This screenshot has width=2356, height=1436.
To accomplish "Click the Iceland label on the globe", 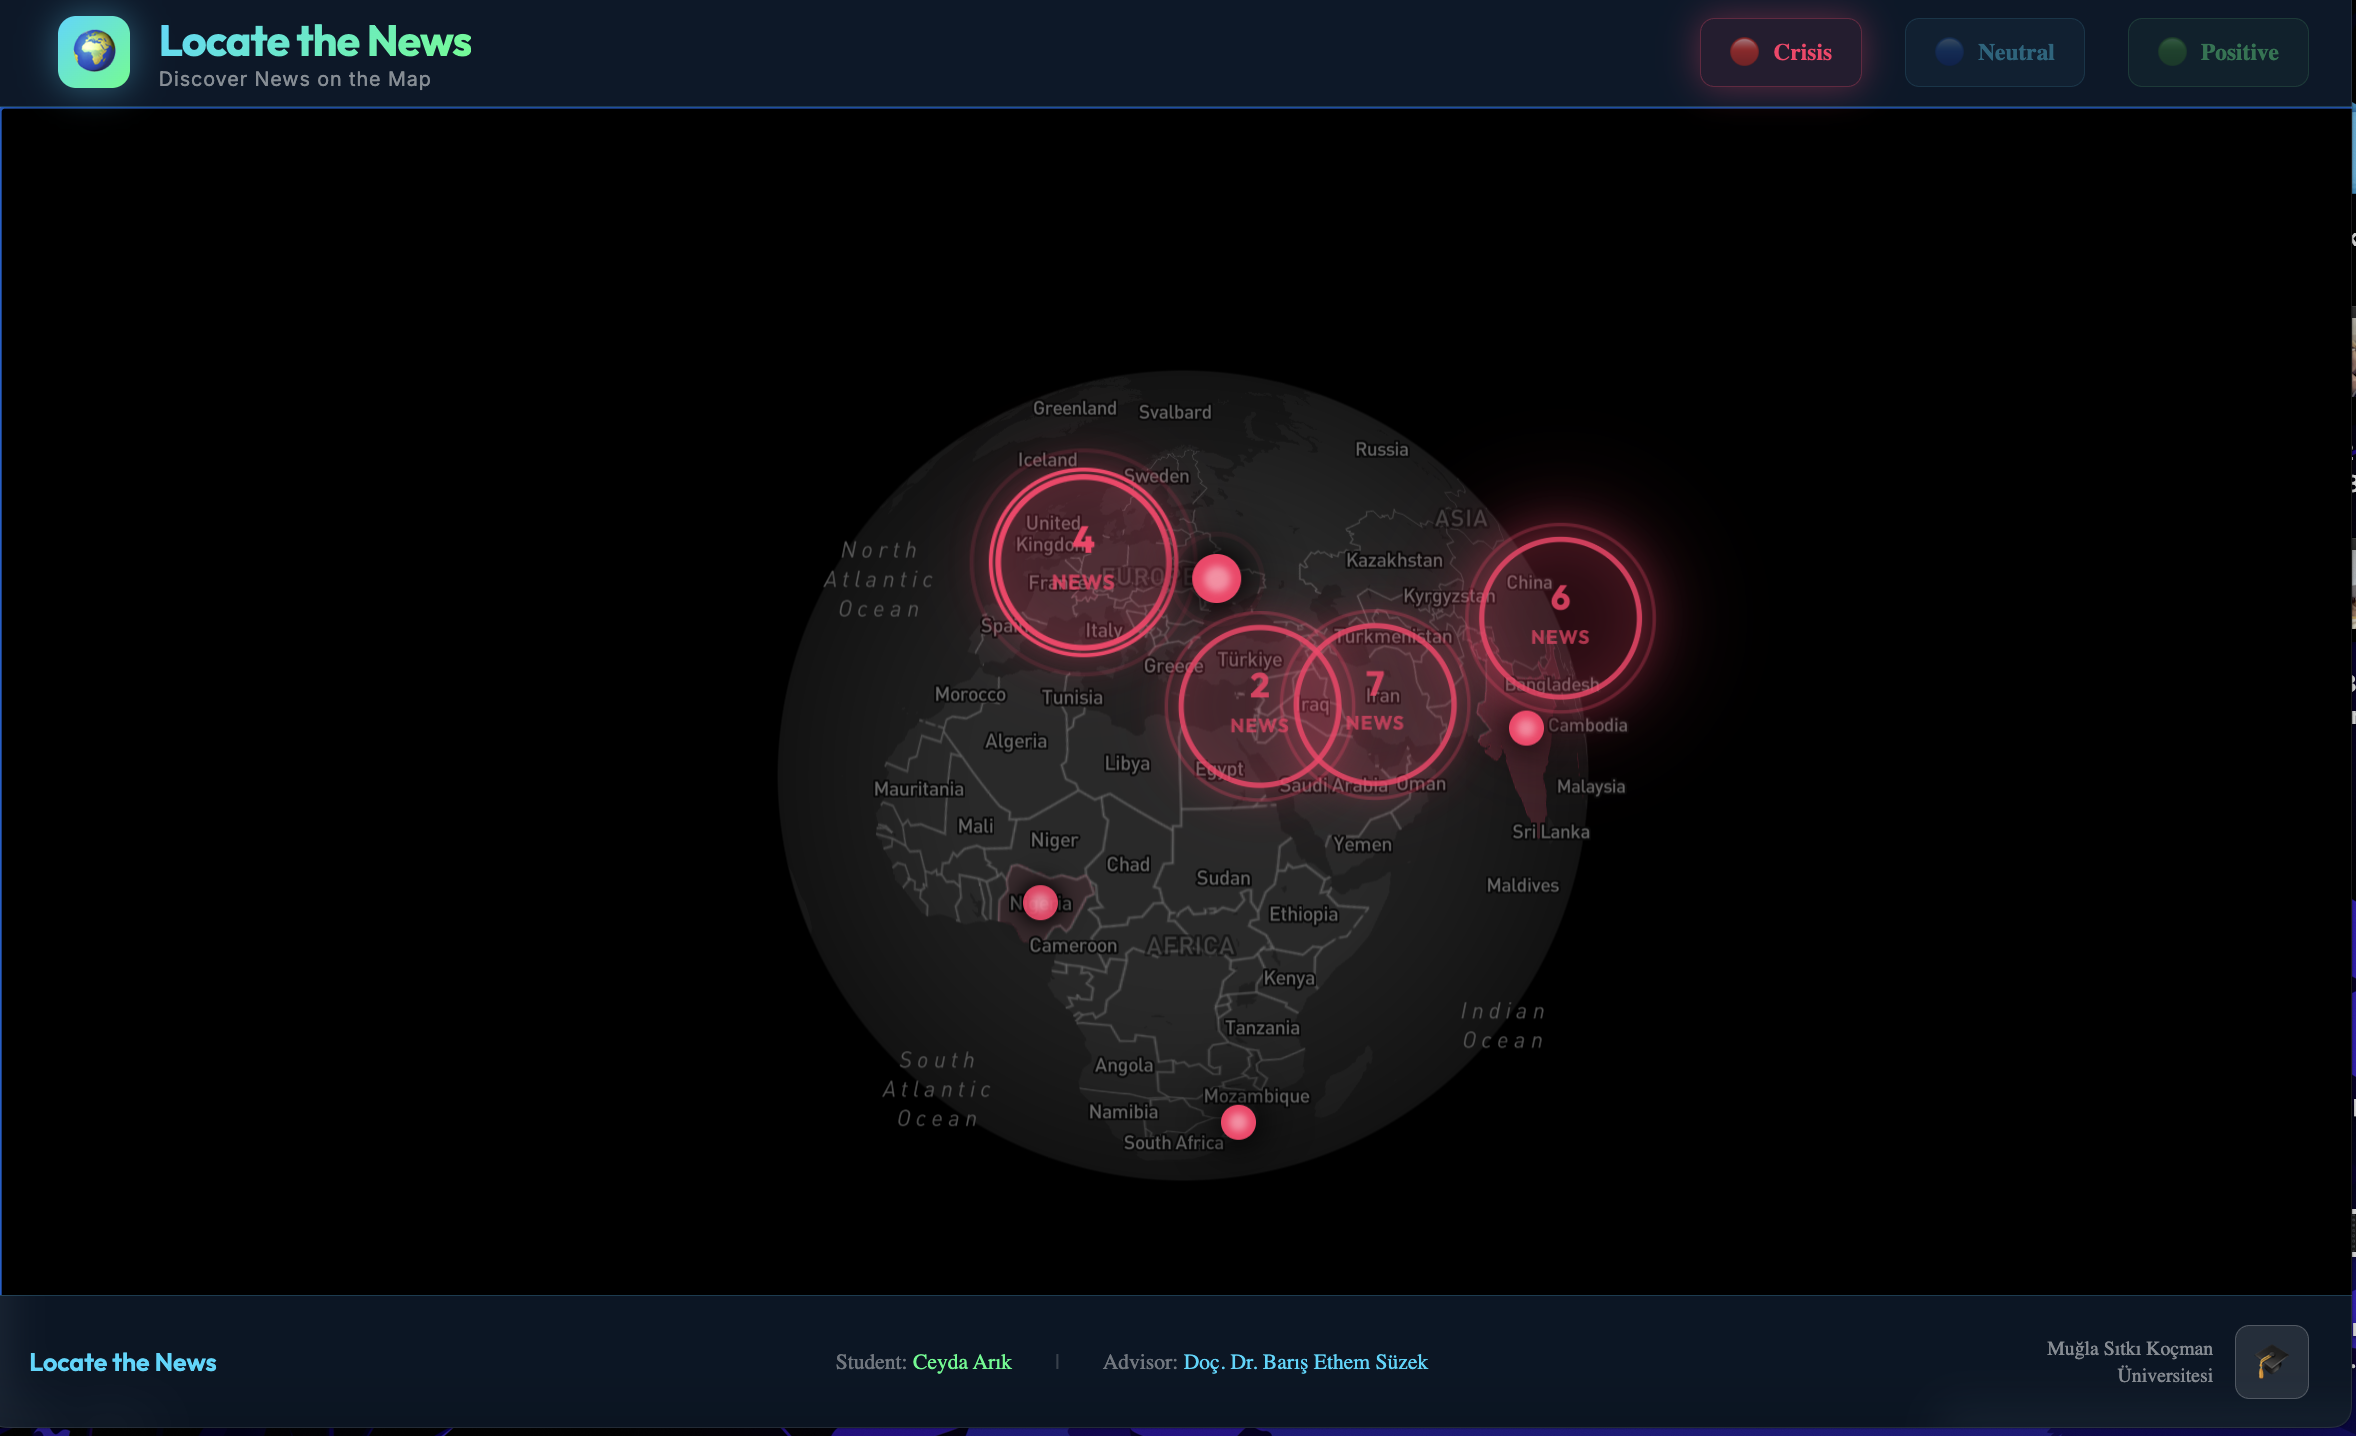I will [x=1047, y=460].
